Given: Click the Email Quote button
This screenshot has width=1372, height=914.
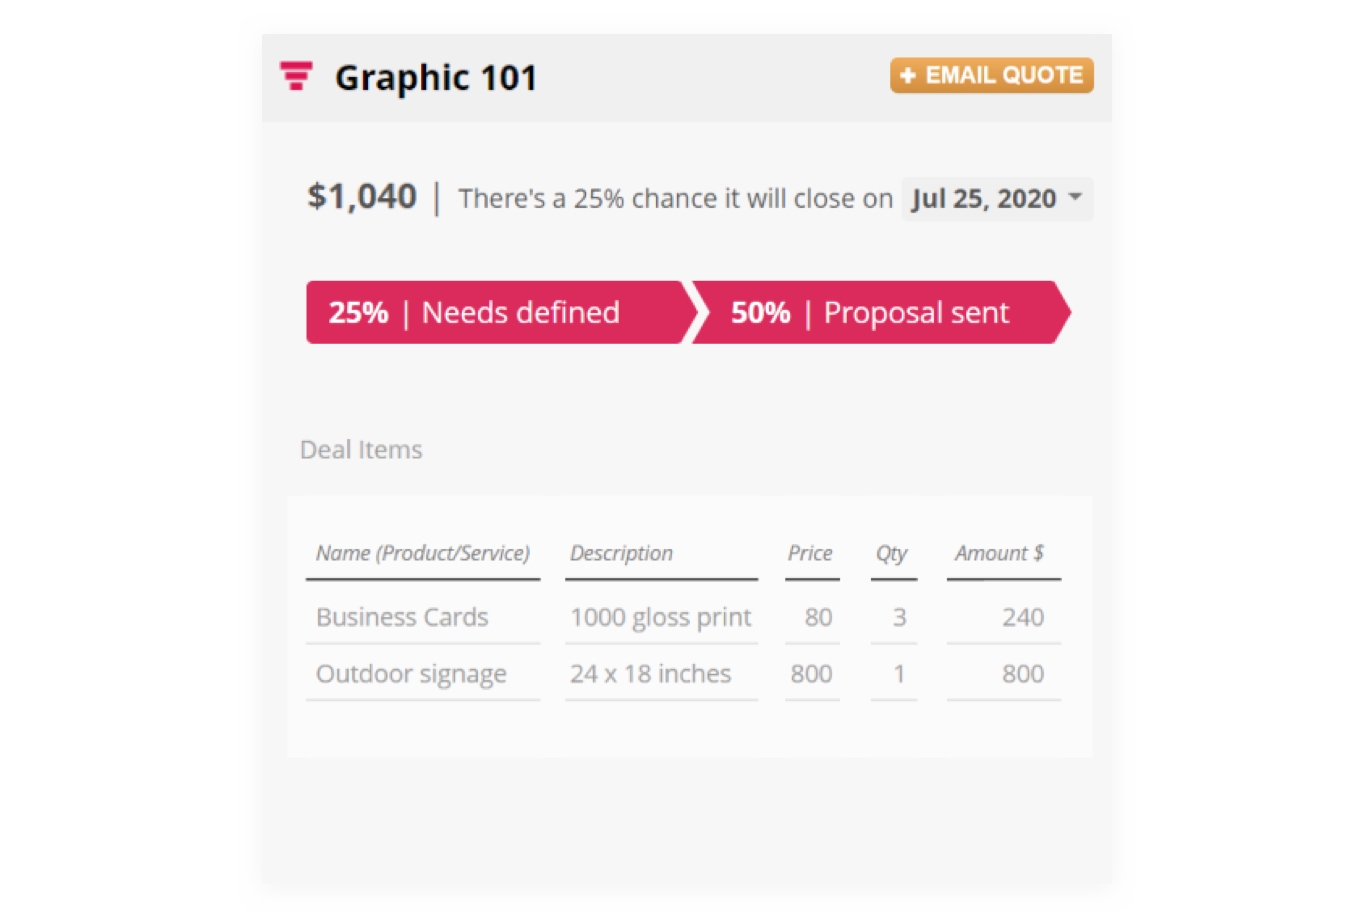Looking at the screenshot, I should pyautogui.click(x=991, y=75).
